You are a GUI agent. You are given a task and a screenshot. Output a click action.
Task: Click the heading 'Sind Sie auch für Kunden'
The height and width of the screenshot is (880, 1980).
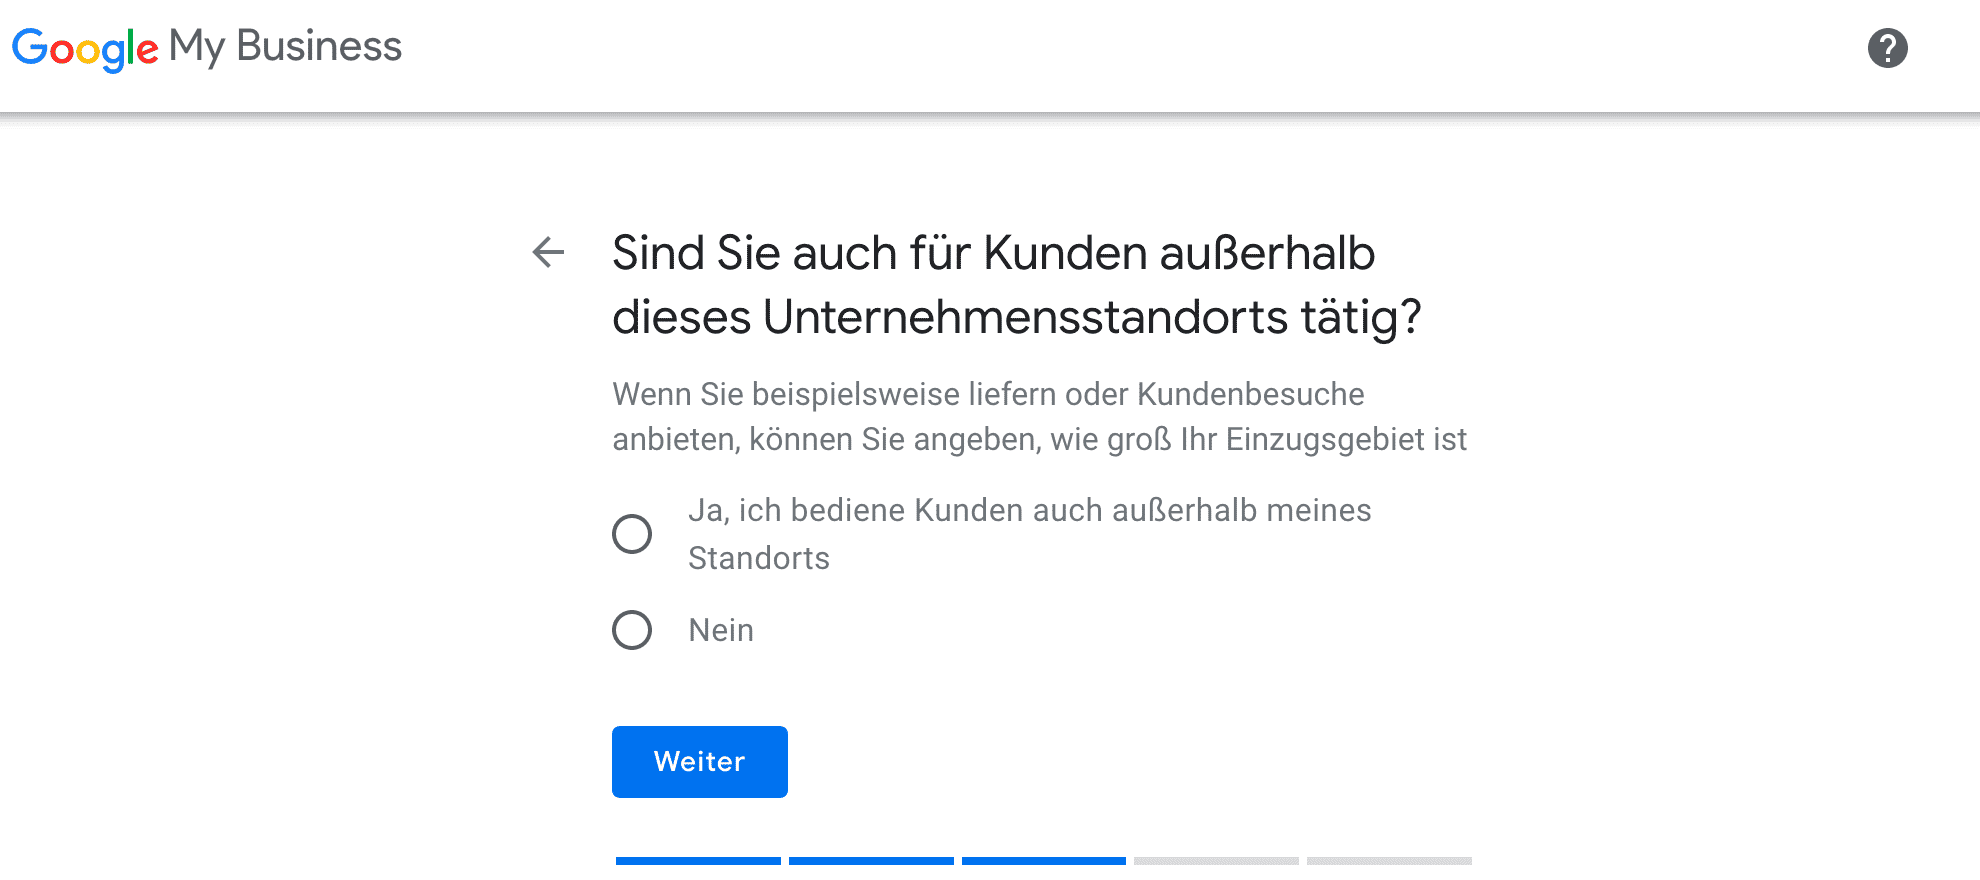point(993,253)
